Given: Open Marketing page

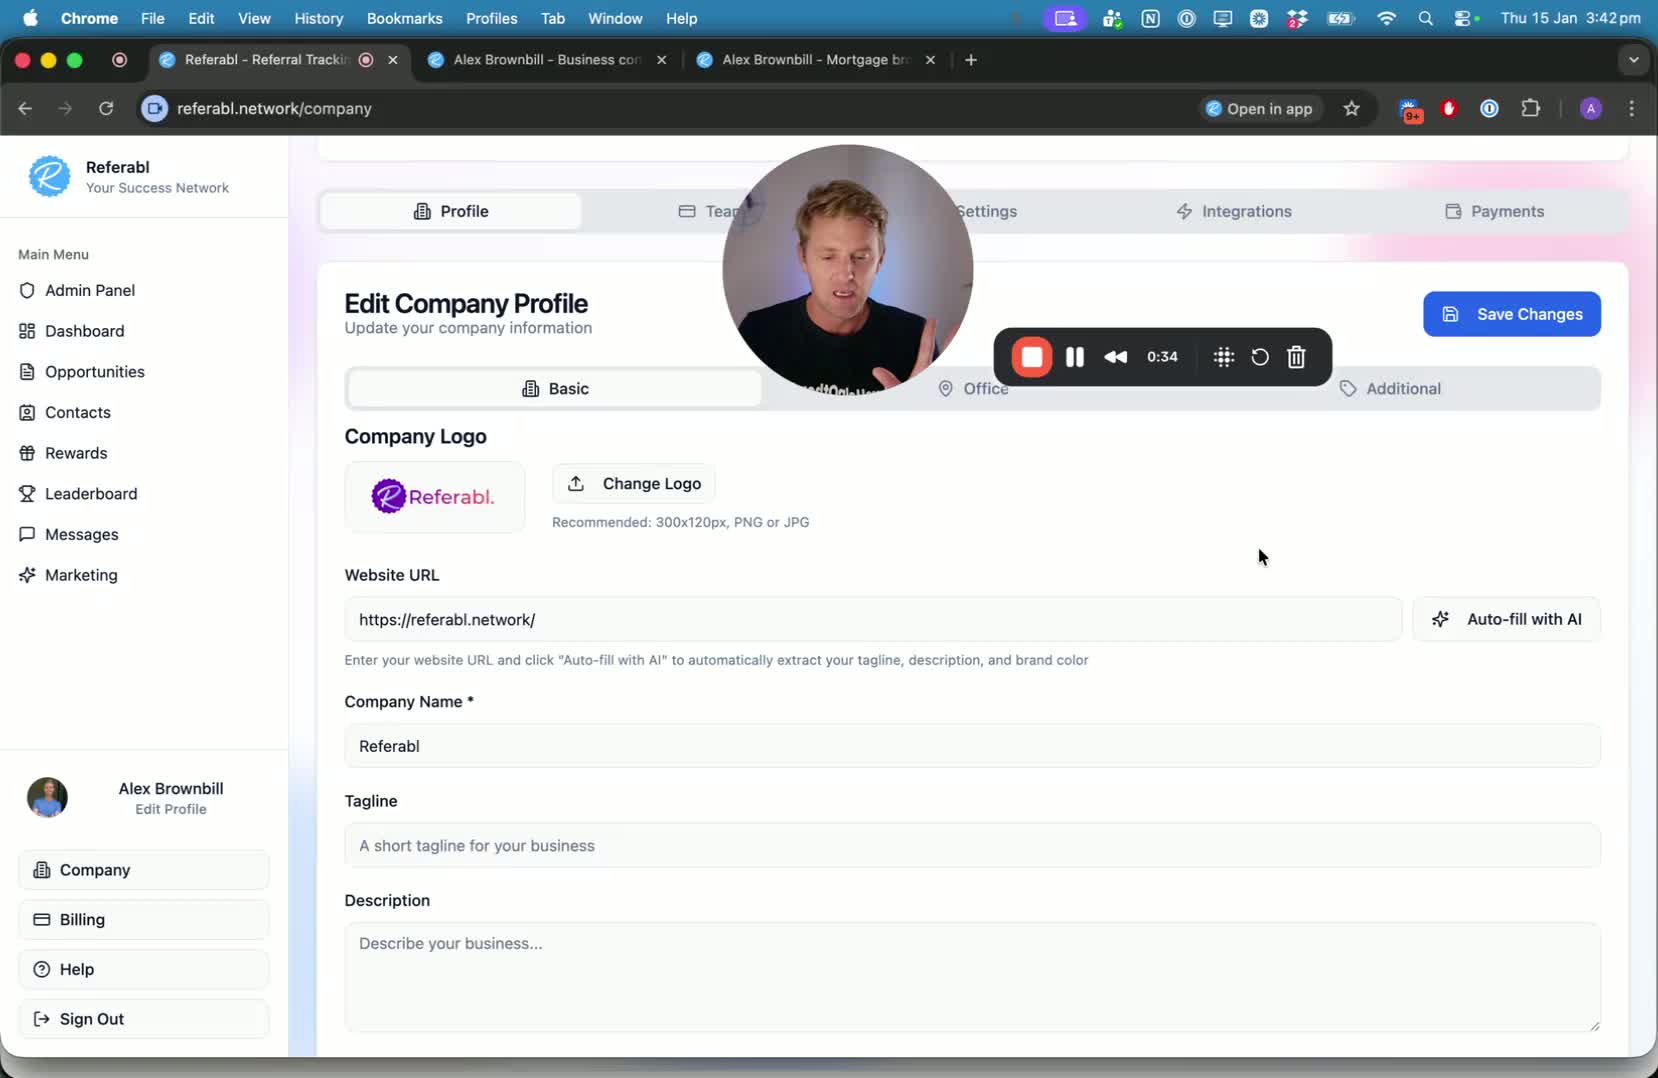Looking at the screenshot, I should [x=81, y=575].
